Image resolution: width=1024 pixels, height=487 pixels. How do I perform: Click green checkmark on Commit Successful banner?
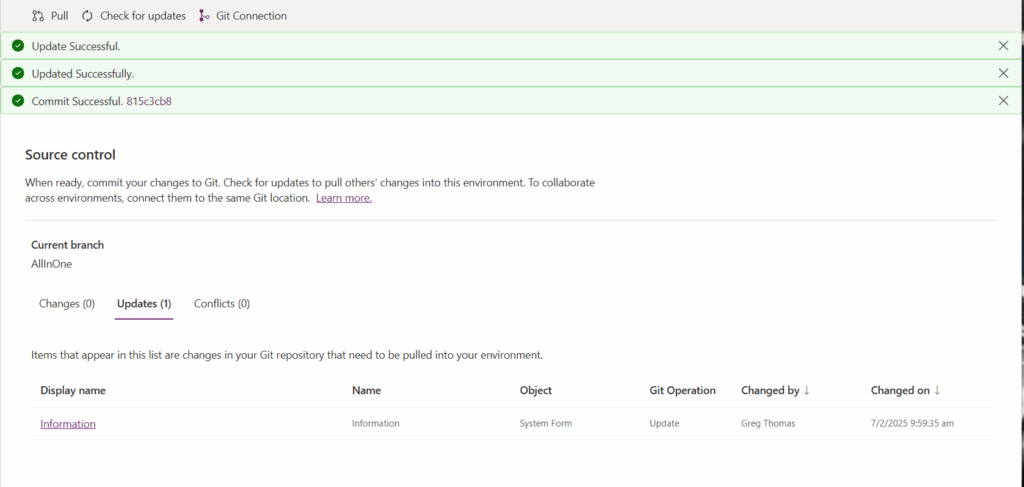pos(18,101)
